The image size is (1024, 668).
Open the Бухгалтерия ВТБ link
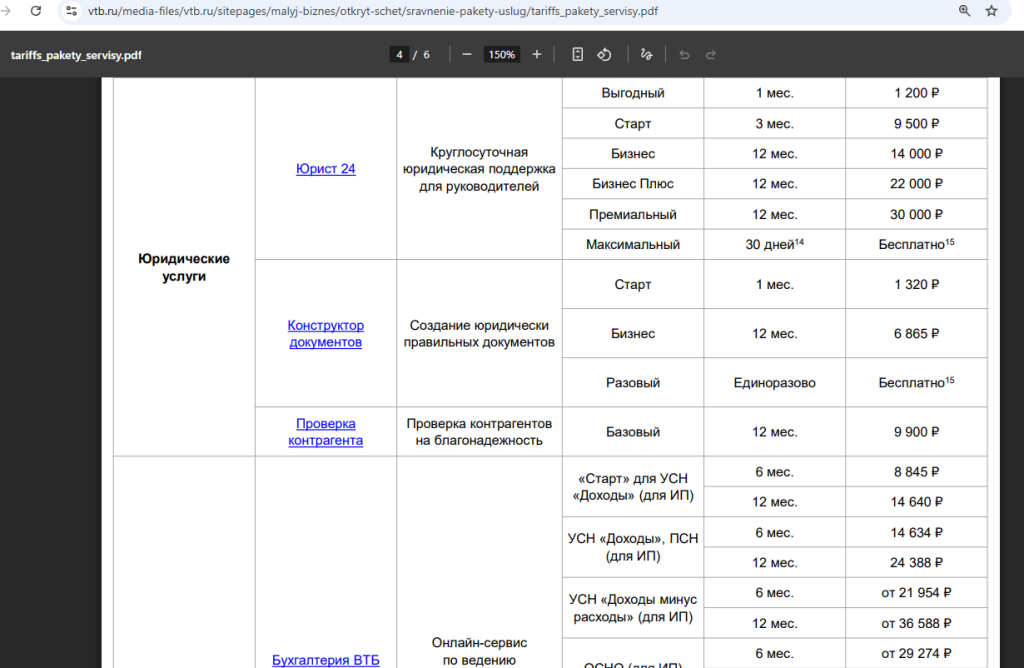pyautogui.click(x=325, y=659)
